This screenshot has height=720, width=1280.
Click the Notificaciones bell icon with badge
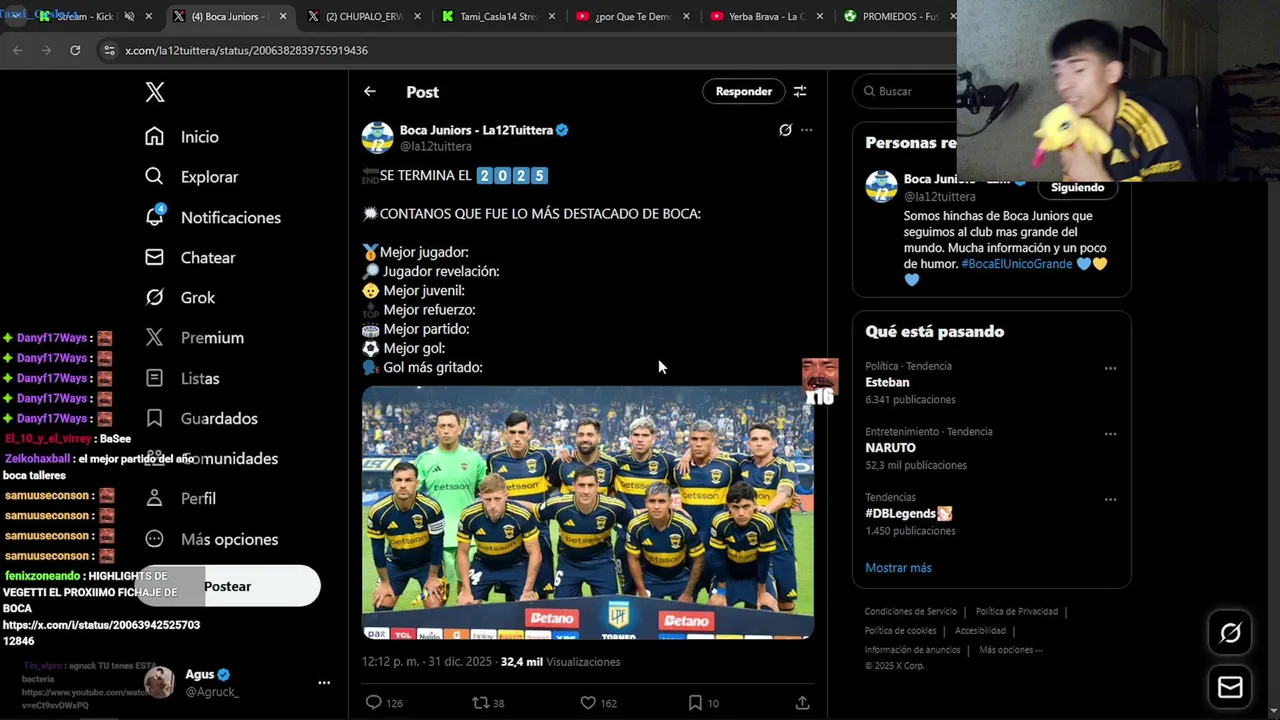[x=155, y=216]
